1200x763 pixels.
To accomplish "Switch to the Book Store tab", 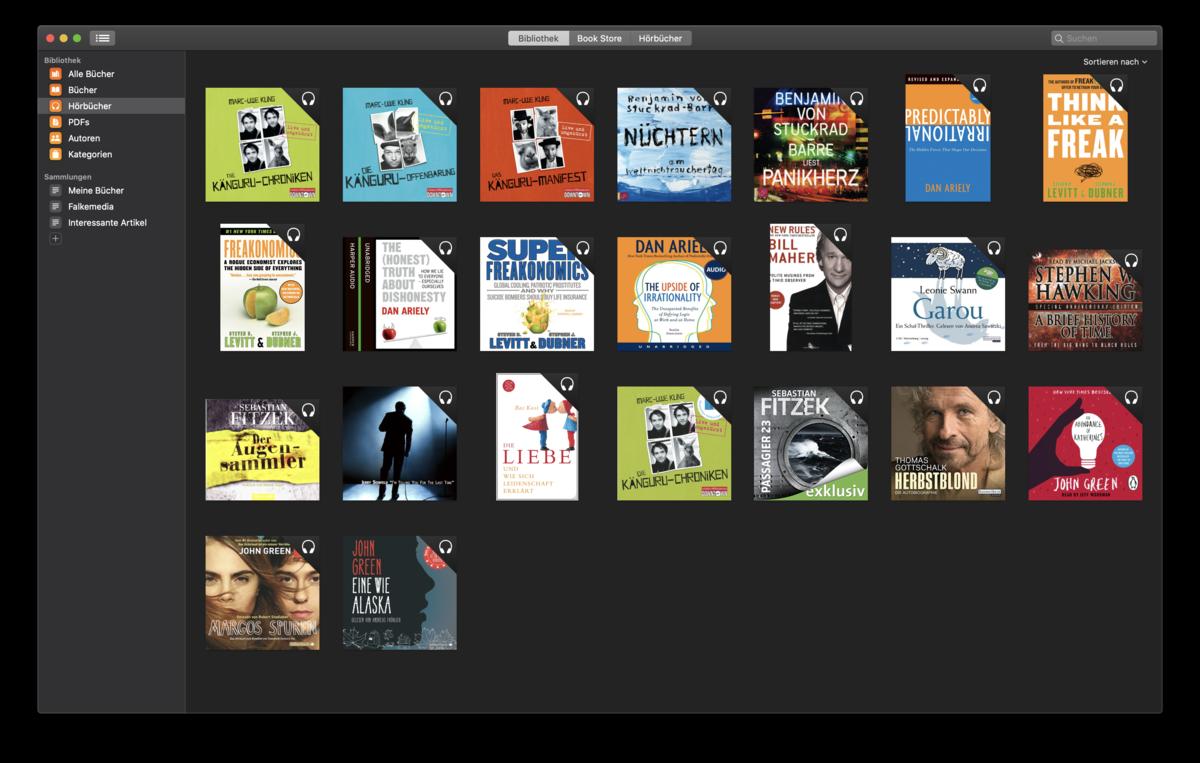I will pyautogui.click(x=599, y=38).
